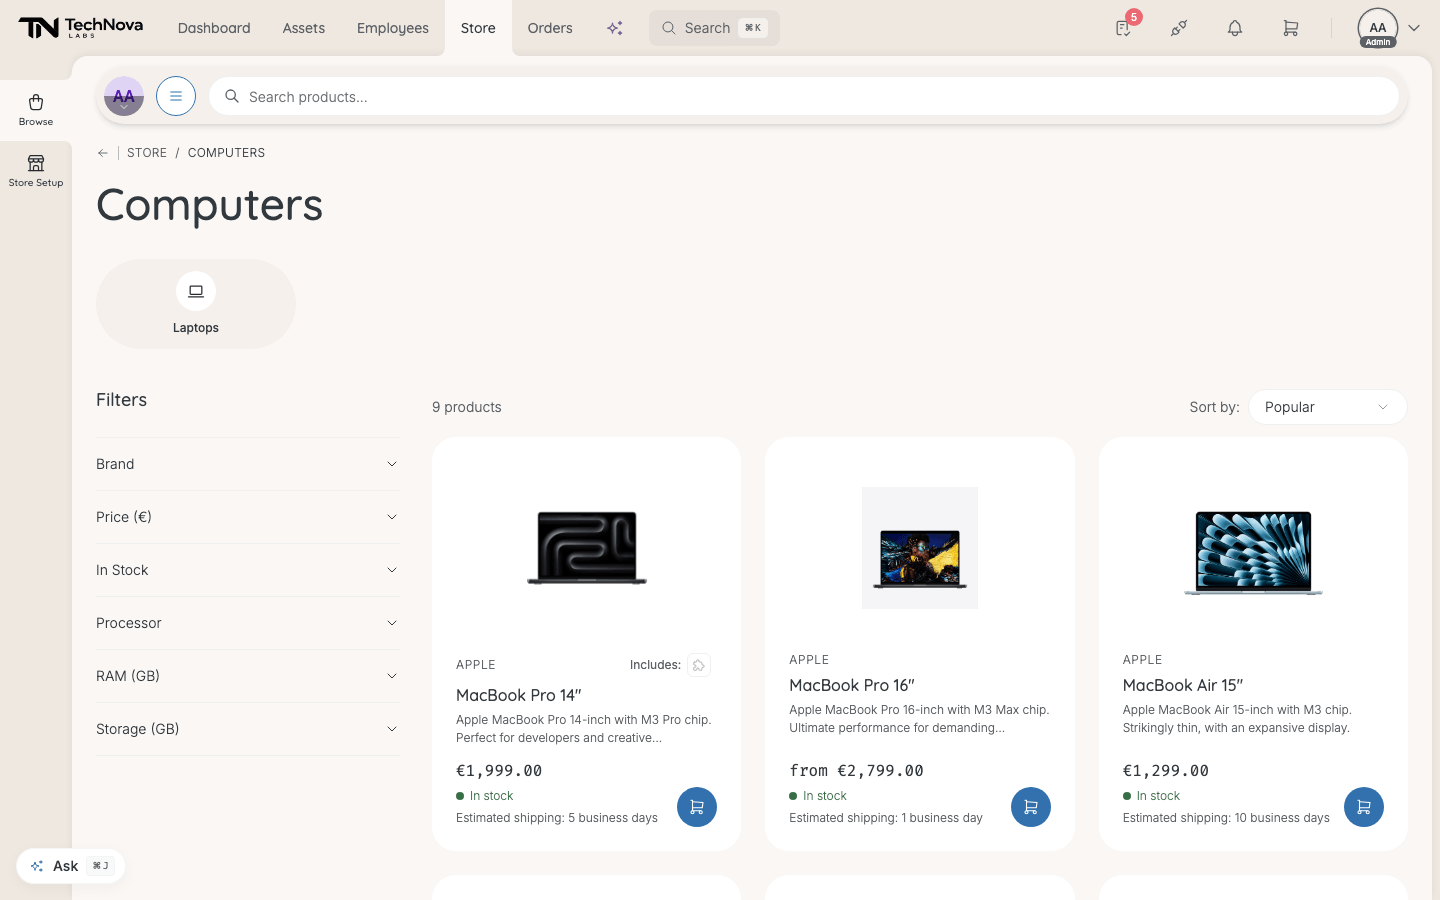Select the Store tab

click(x=478, y=28)
